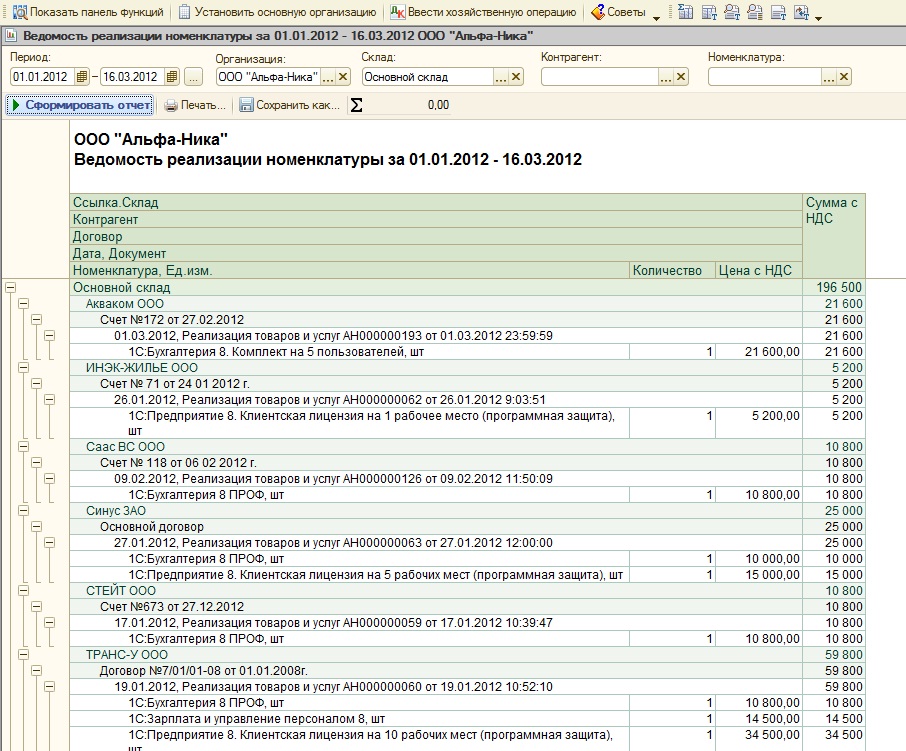This screenshot has height=751, width=906.
Task: Collapse the ИНЭК-ЖИЛЬЕ ООО group
Action: pyautogui.click(x=24, y=367)
